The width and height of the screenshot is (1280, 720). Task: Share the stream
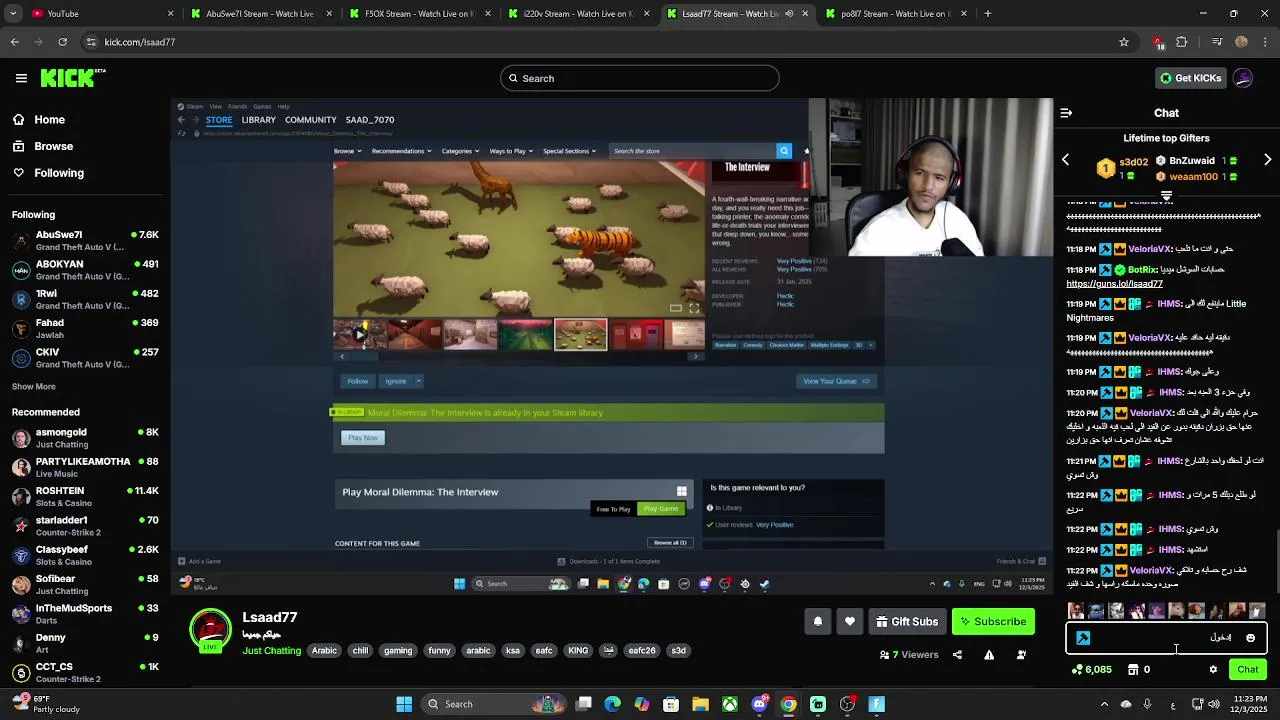tap(957, 655)
